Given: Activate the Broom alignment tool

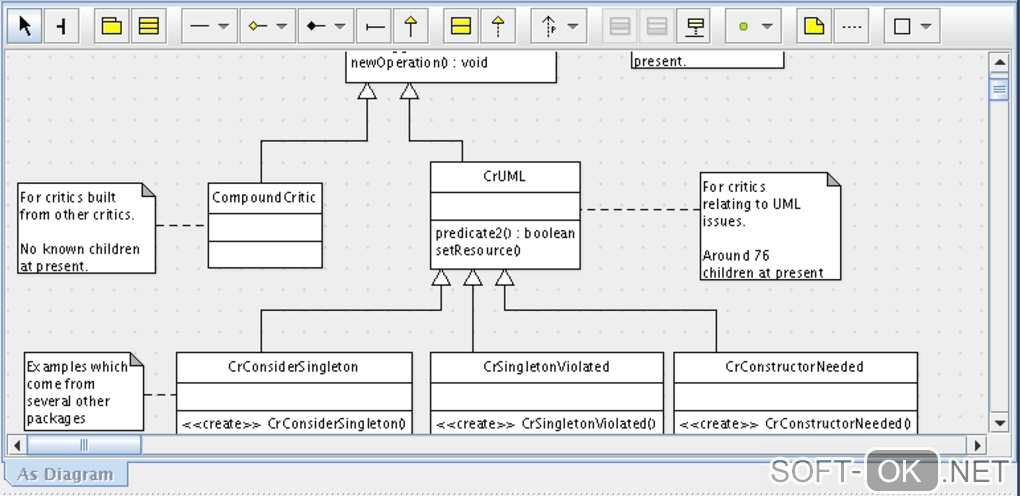Looking at the screenshot, I should pyautogui.click(x=62, y=27).
